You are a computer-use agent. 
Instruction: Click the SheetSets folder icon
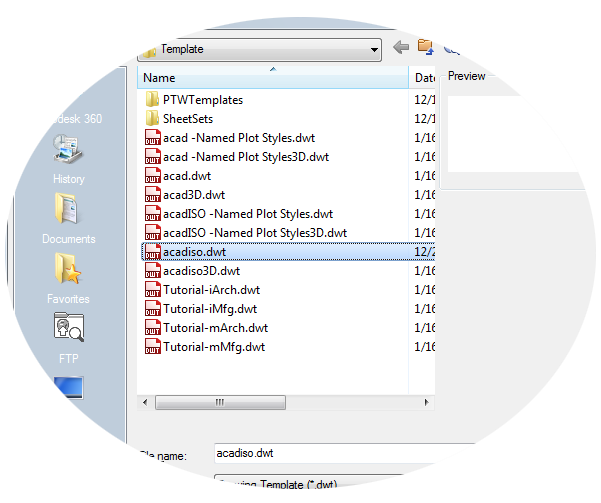152,118
